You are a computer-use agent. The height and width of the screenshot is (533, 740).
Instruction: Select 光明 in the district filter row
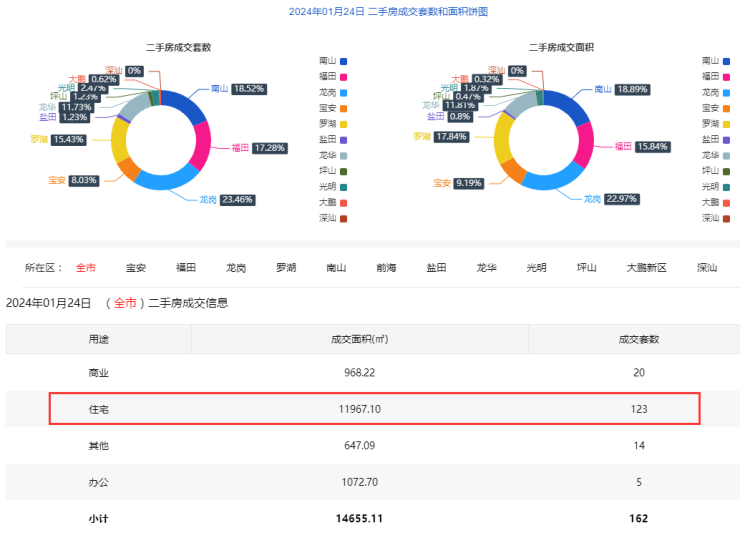point(536,268)
